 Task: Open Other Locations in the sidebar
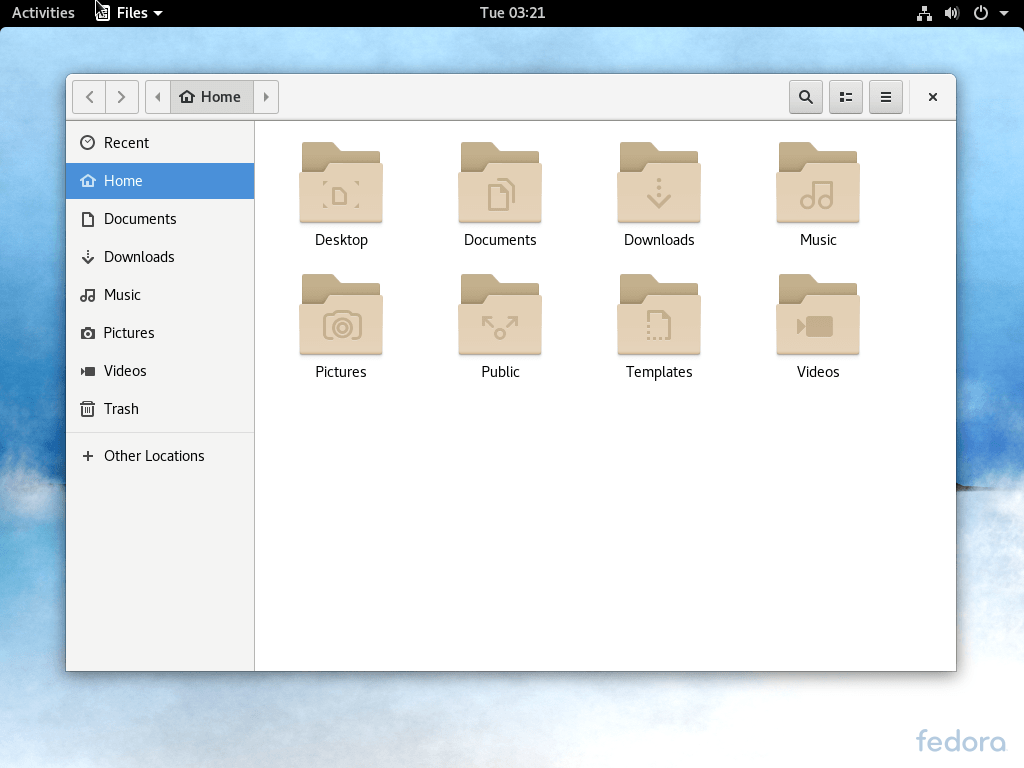pos(160,456)
